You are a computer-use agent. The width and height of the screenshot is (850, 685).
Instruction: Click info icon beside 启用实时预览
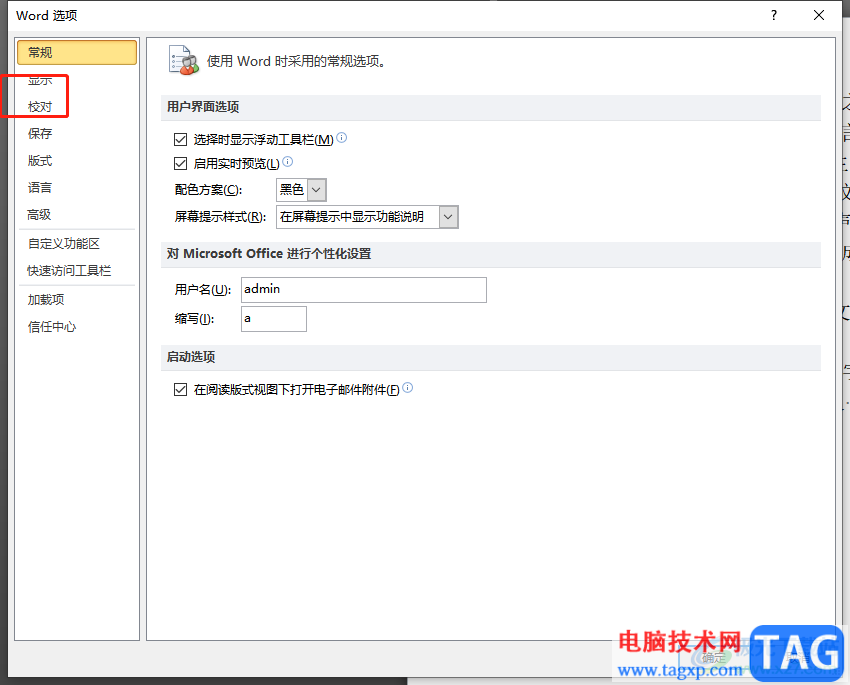pos(288,161)
